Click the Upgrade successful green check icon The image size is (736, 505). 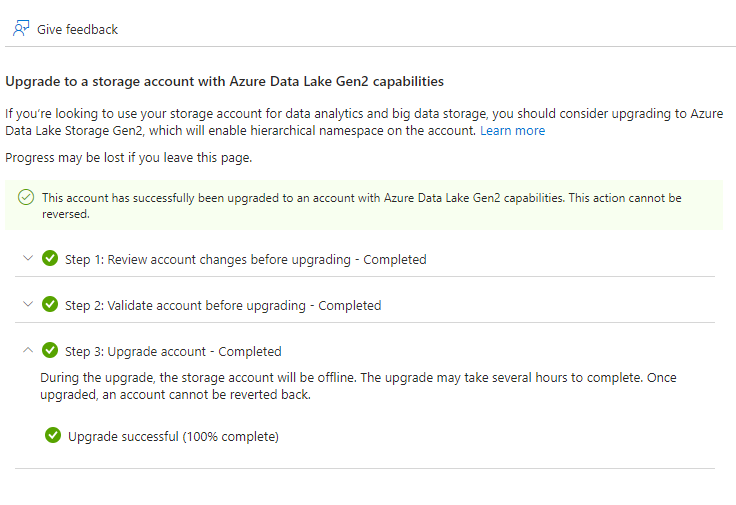point(53,435)
